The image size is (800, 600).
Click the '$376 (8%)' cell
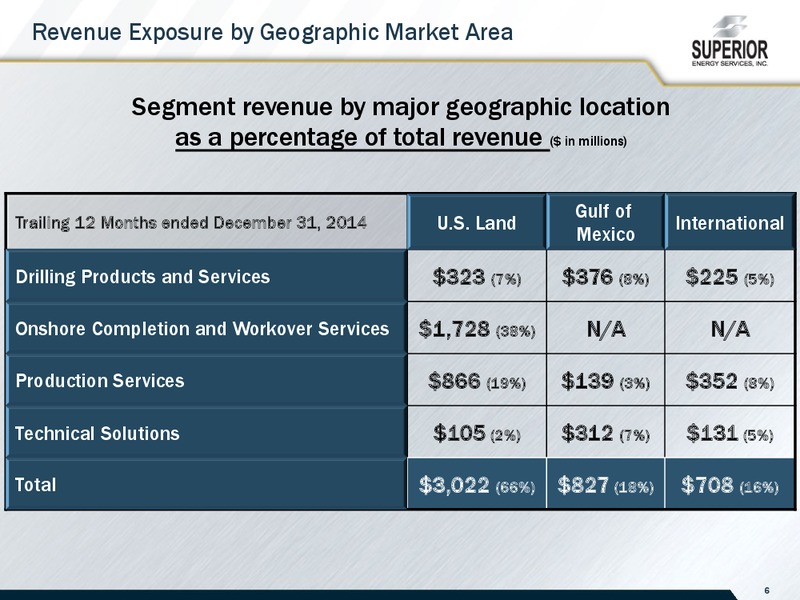[605, 277]
